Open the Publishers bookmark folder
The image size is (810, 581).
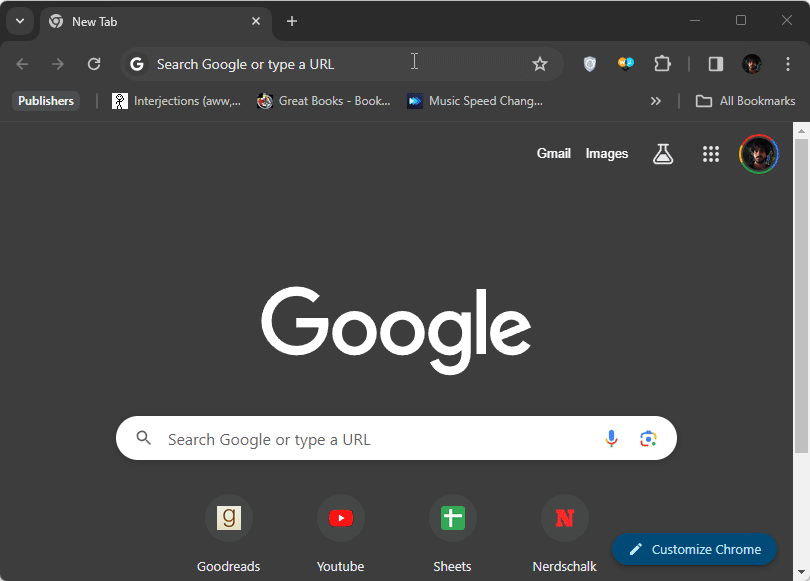pos(46,101)
